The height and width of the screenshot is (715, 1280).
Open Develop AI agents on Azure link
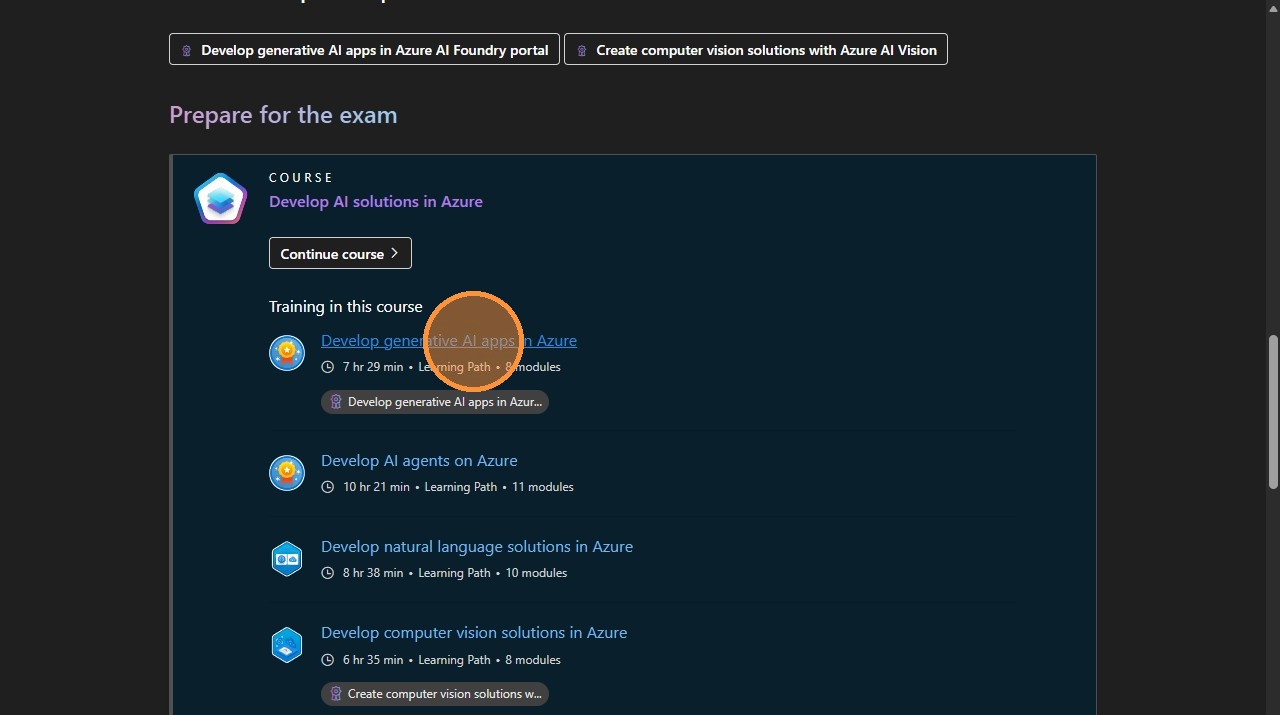(x=419, y=460)
